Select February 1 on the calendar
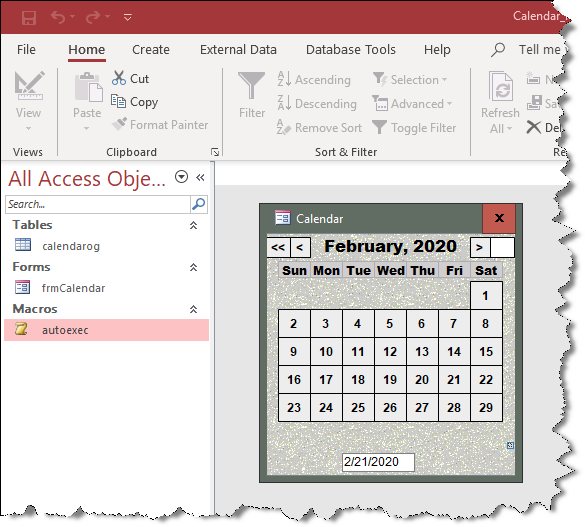Screen dimensions: 585x527 tap(486, 295)
